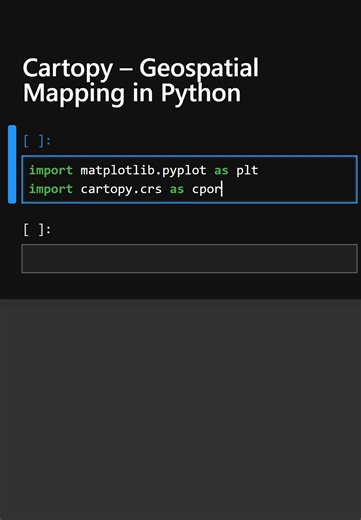
Task: Click the second cell's '[ ]:' execution prompt
Action: (x=37, y=230)
